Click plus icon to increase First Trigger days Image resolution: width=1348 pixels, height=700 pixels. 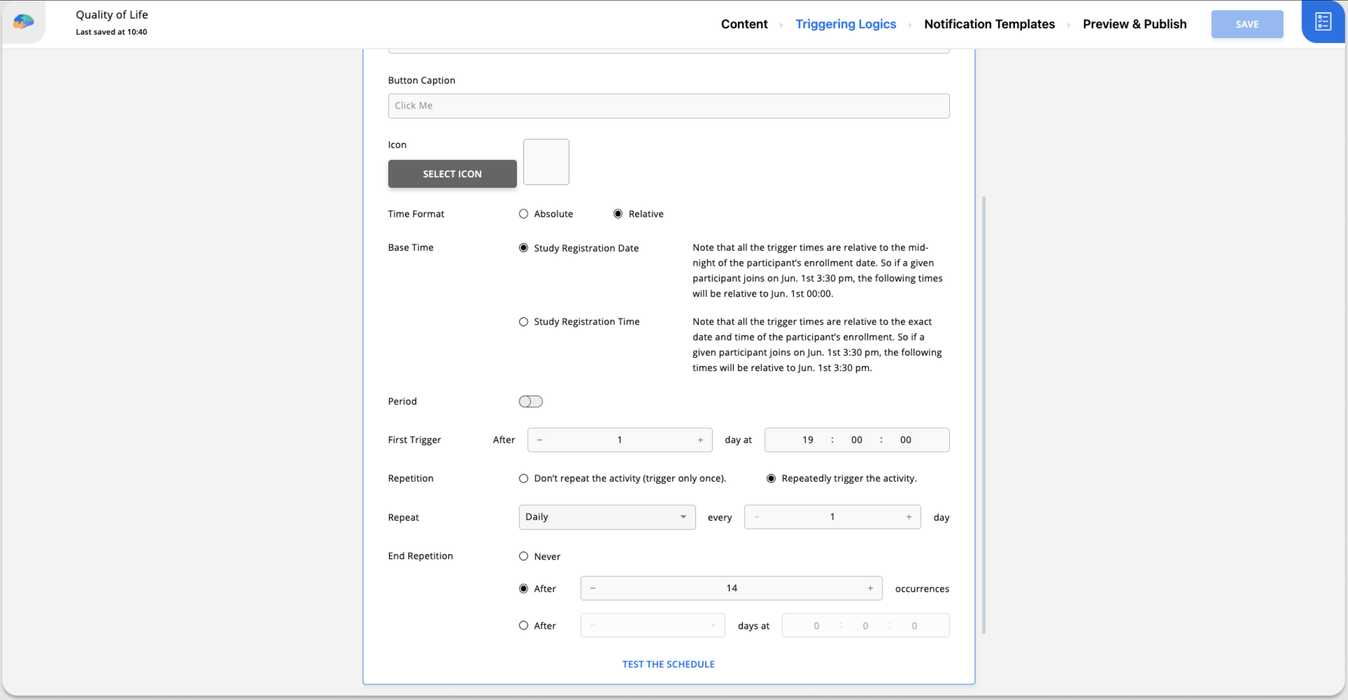coord(700,440)
